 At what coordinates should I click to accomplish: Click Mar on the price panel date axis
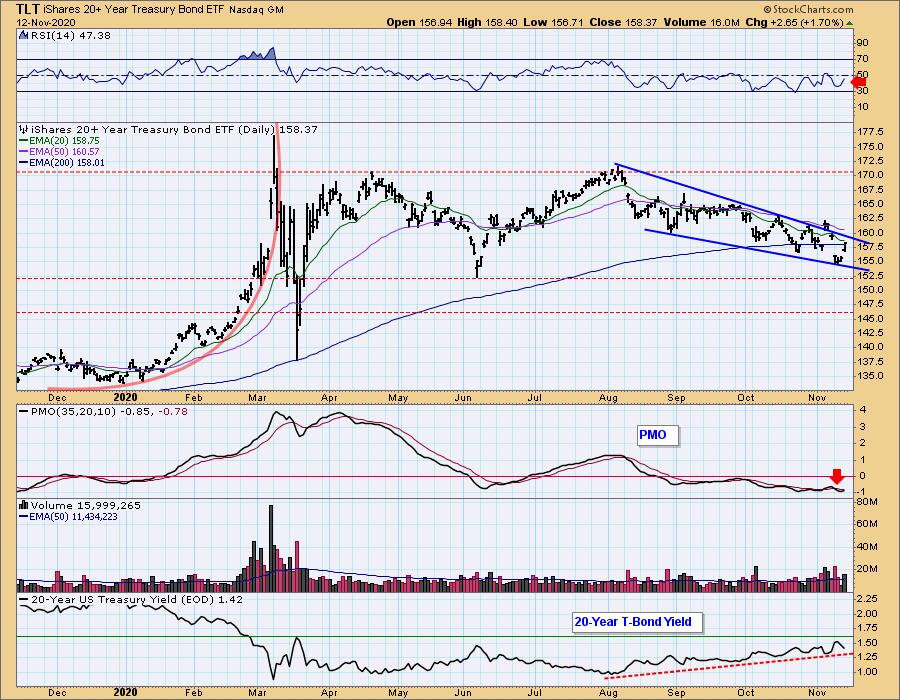click(257, 398)
